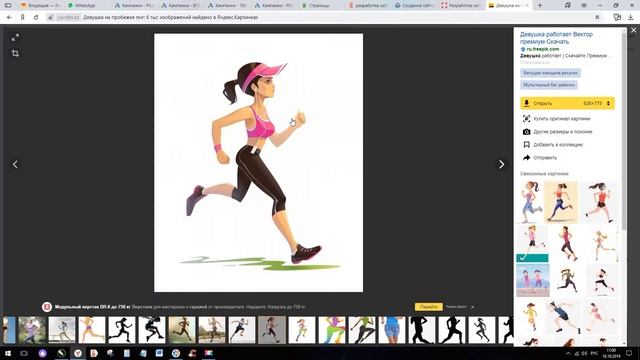Switch to the Входящие mail tab
The width and height of the screenshot is (640, 360).
point(39,6)
